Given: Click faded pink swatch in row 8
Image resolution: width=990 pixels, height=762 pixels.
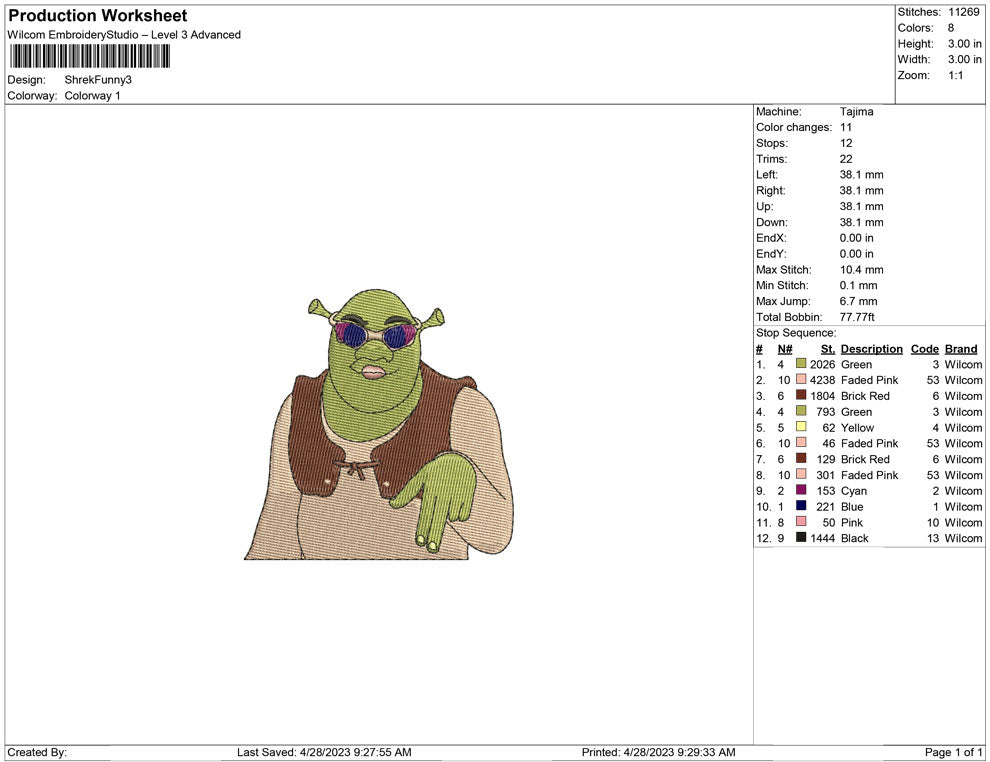Looking at the screenshot, I should (801, 474).
